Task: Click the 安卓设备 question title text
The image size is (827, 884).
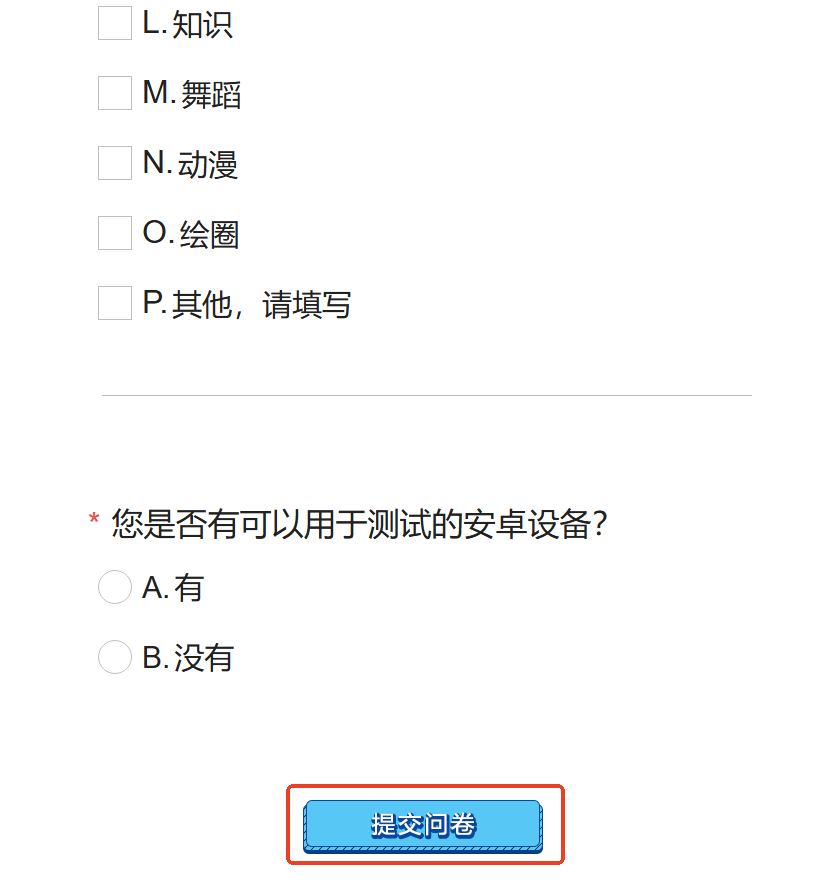Action: coord(528,524)
